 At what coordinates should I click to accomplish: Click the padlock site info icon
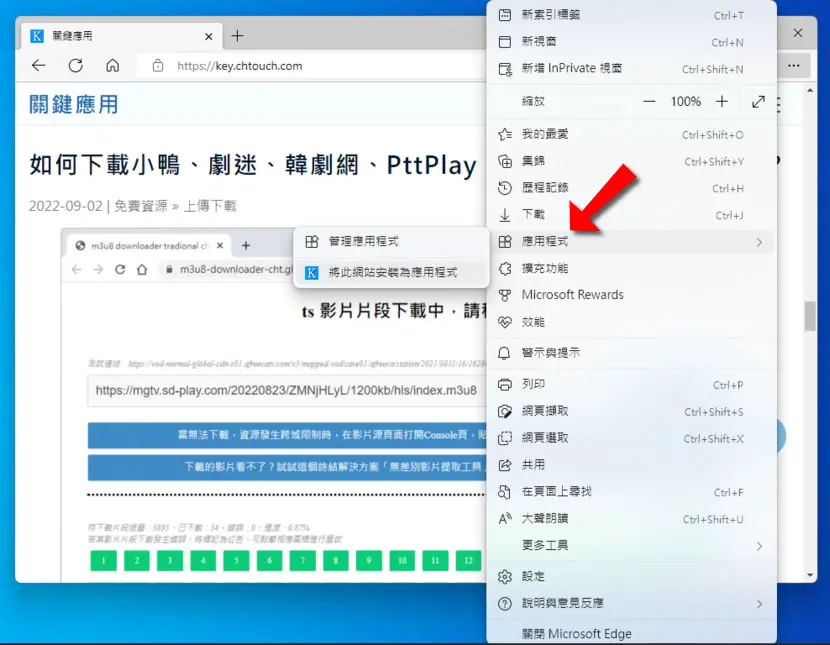click(x=158, y=66)
